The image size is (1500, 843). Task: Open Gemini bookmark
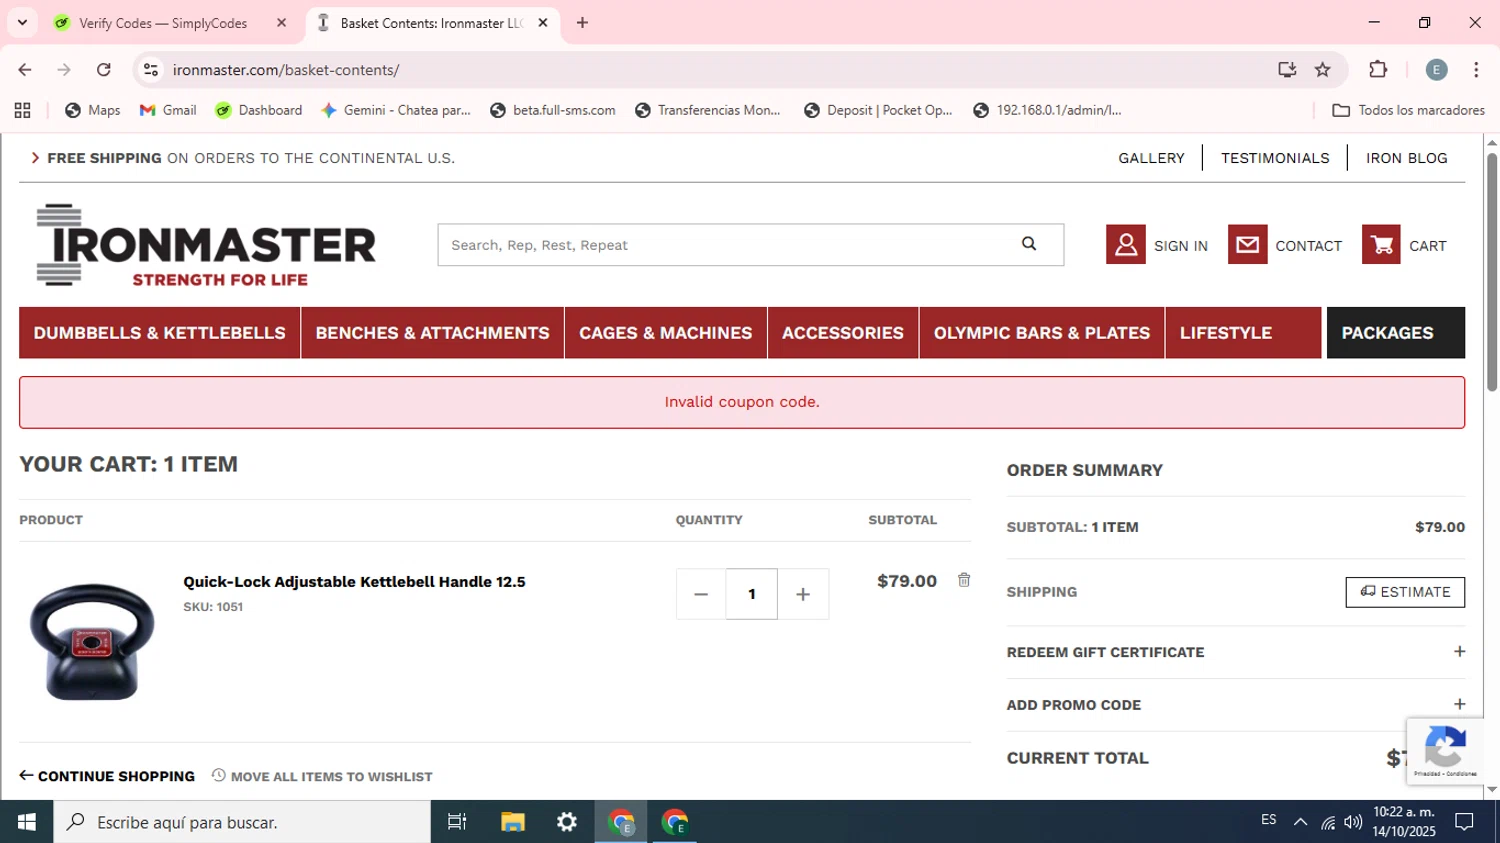395,110
